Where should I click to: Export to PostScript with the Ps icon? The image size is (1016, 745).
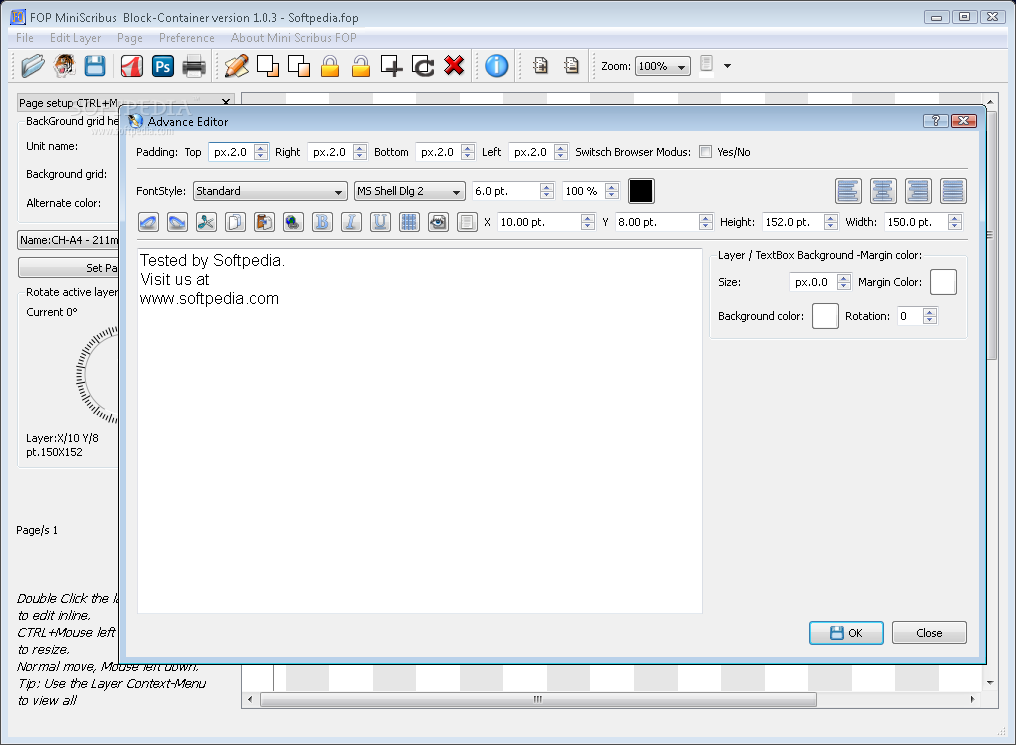[163, 66]
